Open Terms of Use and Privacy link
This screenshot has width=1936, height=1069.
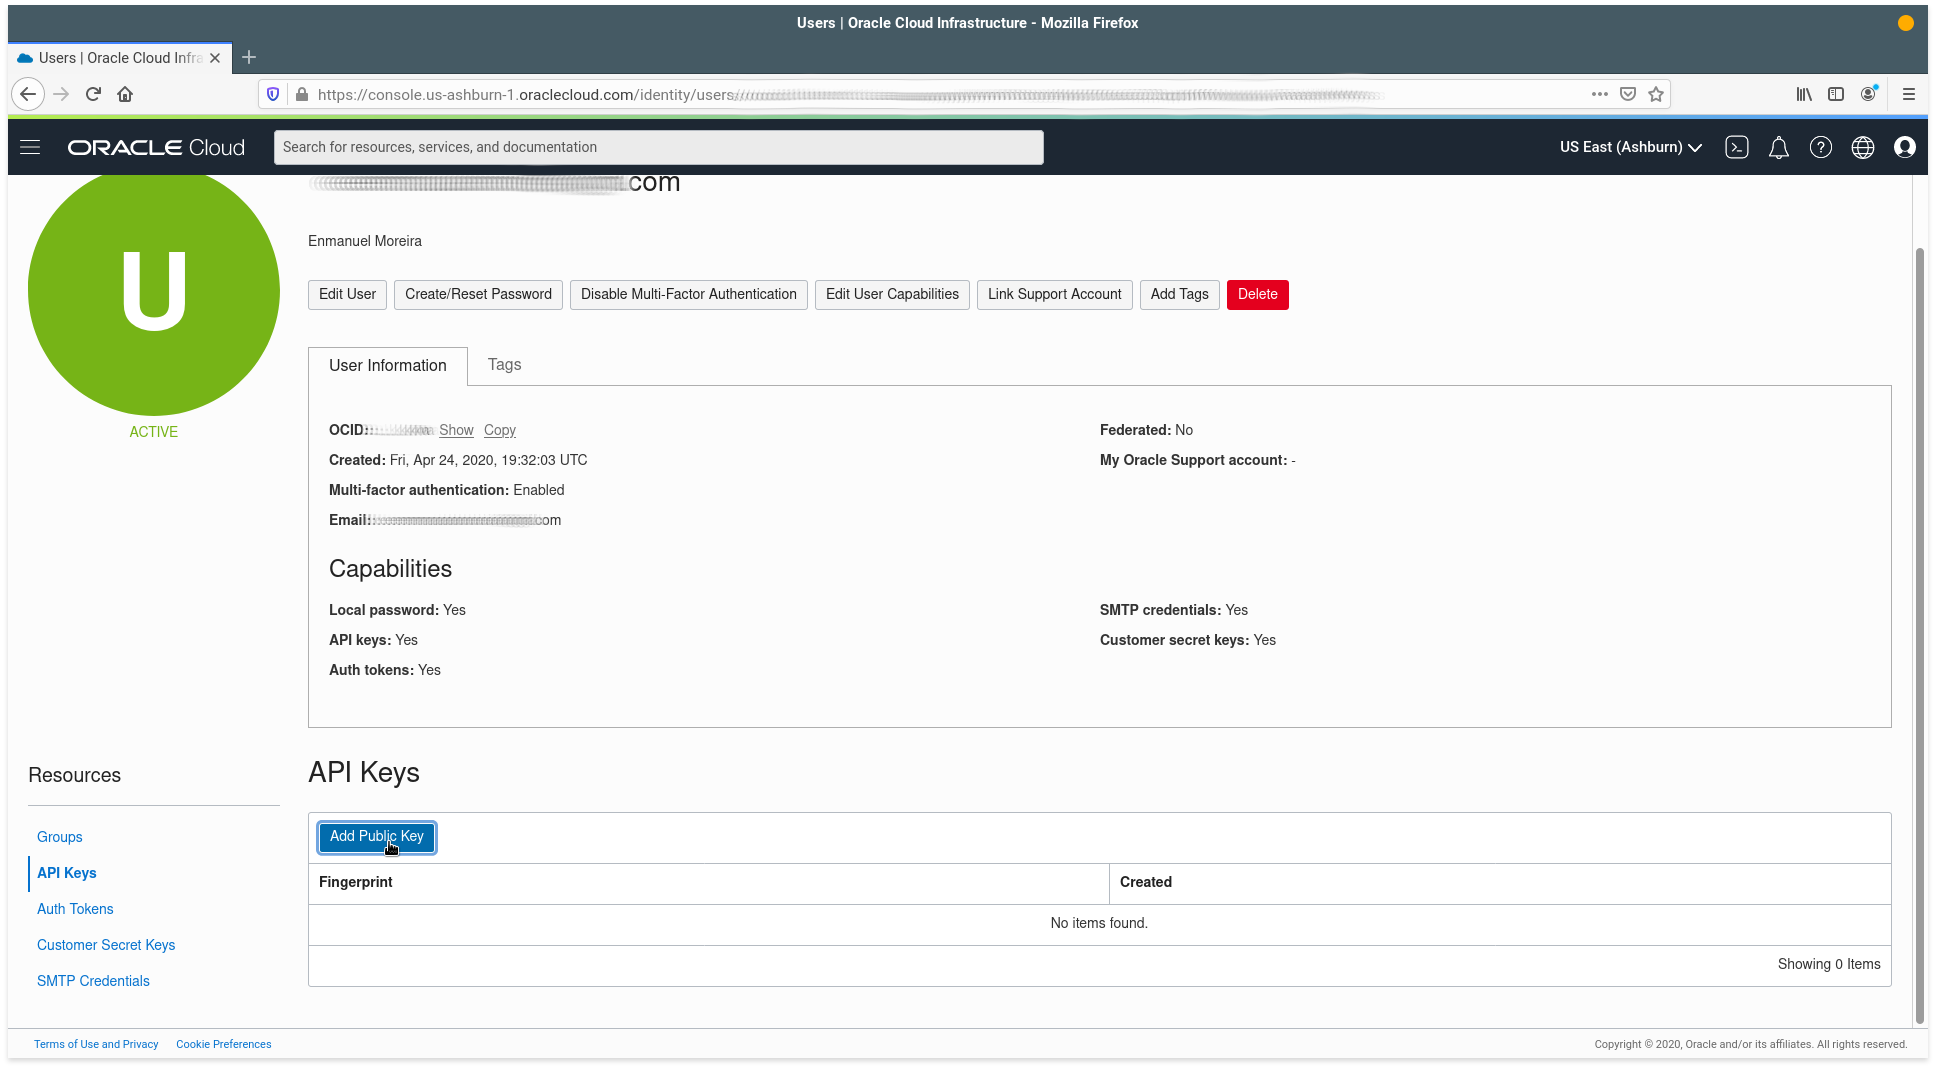click(x=96, y=1044)
